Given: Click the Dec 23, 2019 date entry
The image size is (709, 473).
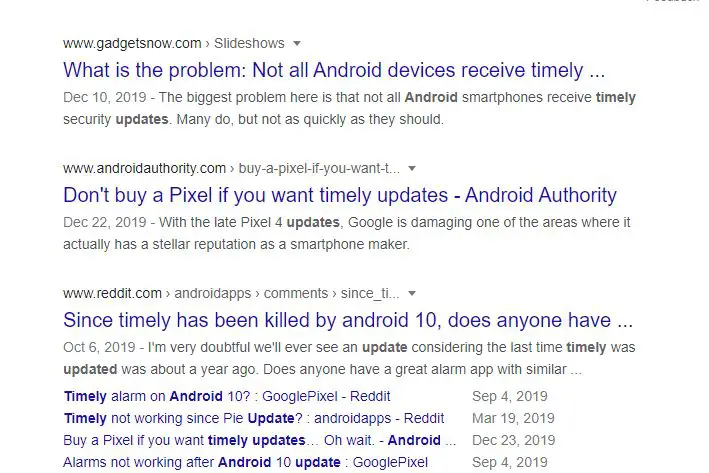Looking at the screenshot, I should click(514, 440).
